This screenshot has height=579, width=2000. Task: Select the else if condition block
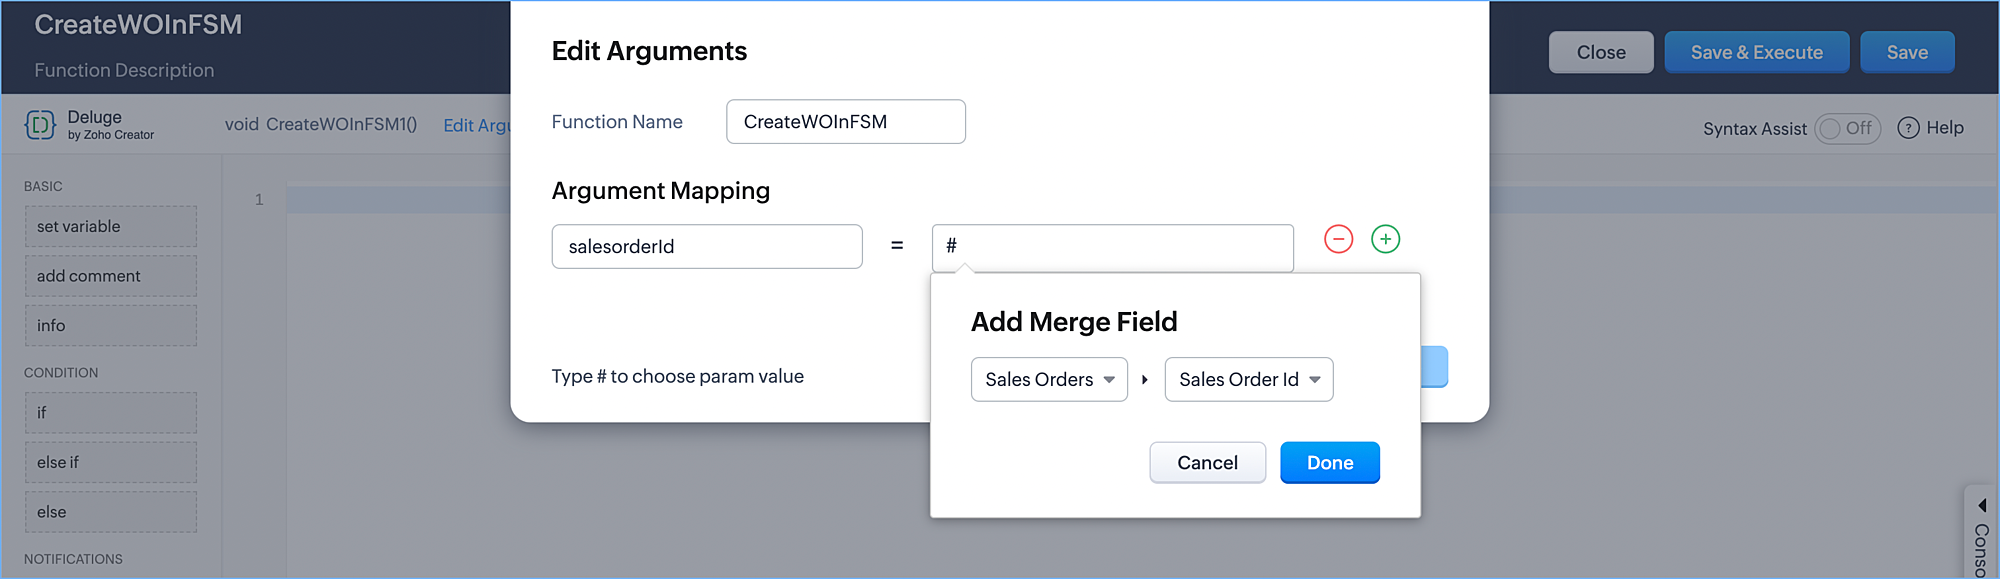[x=111, y=462]
